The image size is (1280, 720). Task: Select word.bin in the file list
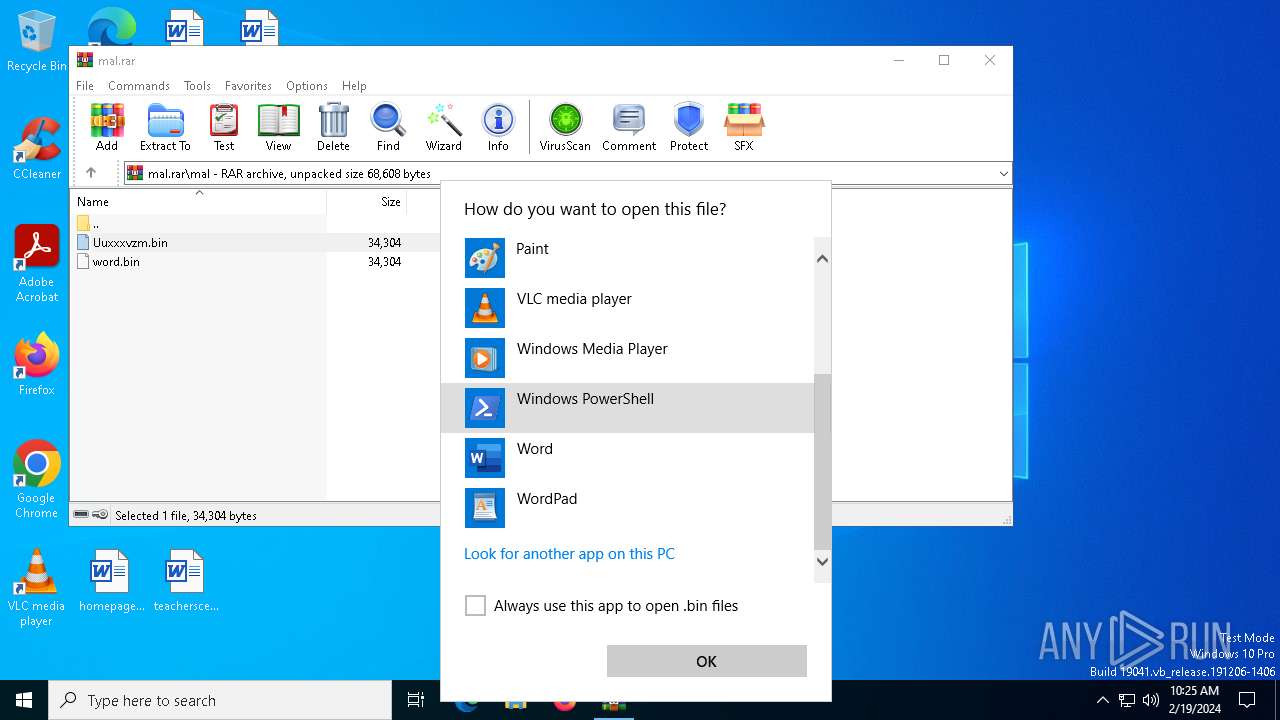coord(116,262)
